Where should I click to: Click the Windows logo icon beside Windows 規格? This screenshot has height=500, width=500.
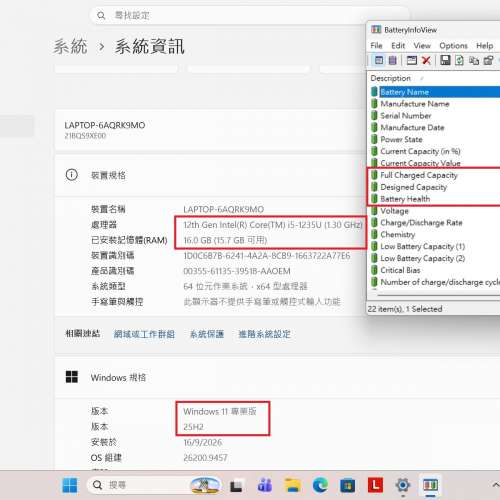[72, 377]
